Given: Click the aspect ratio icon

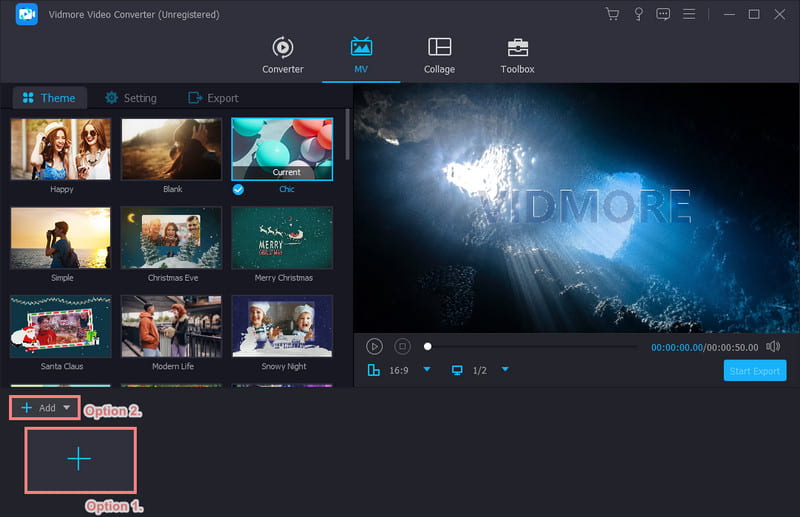Looking at the screenshot, I should coord(373,370).
